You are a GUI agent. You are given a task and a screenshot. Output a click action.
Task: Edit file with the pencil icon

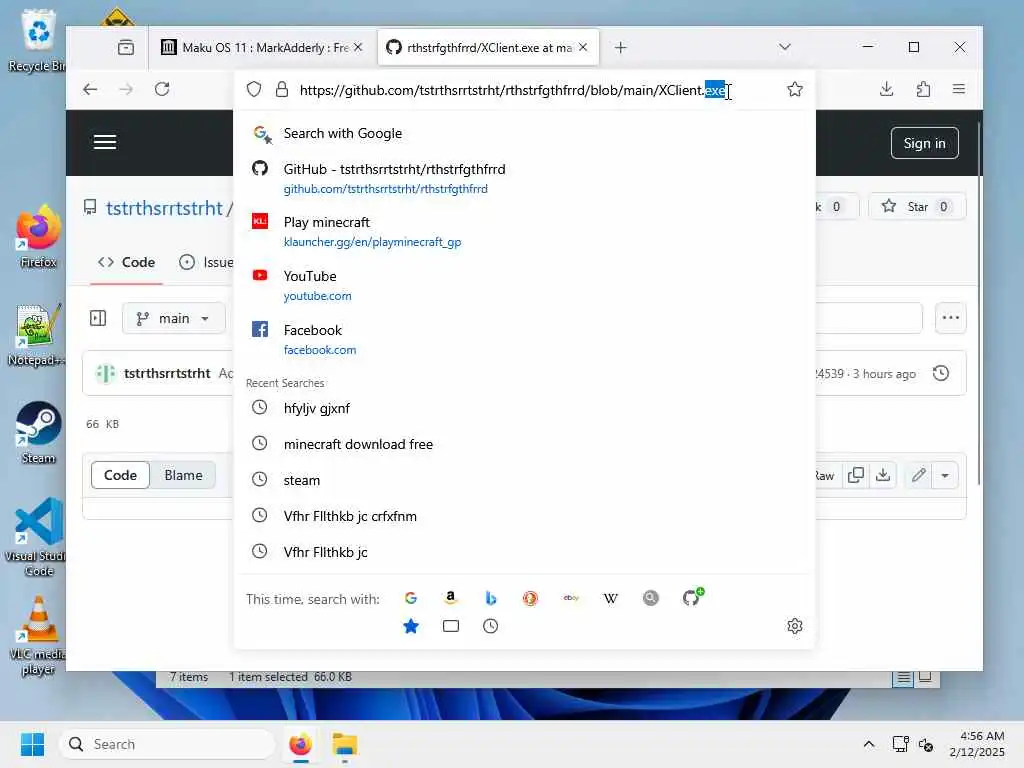[919, 475]
